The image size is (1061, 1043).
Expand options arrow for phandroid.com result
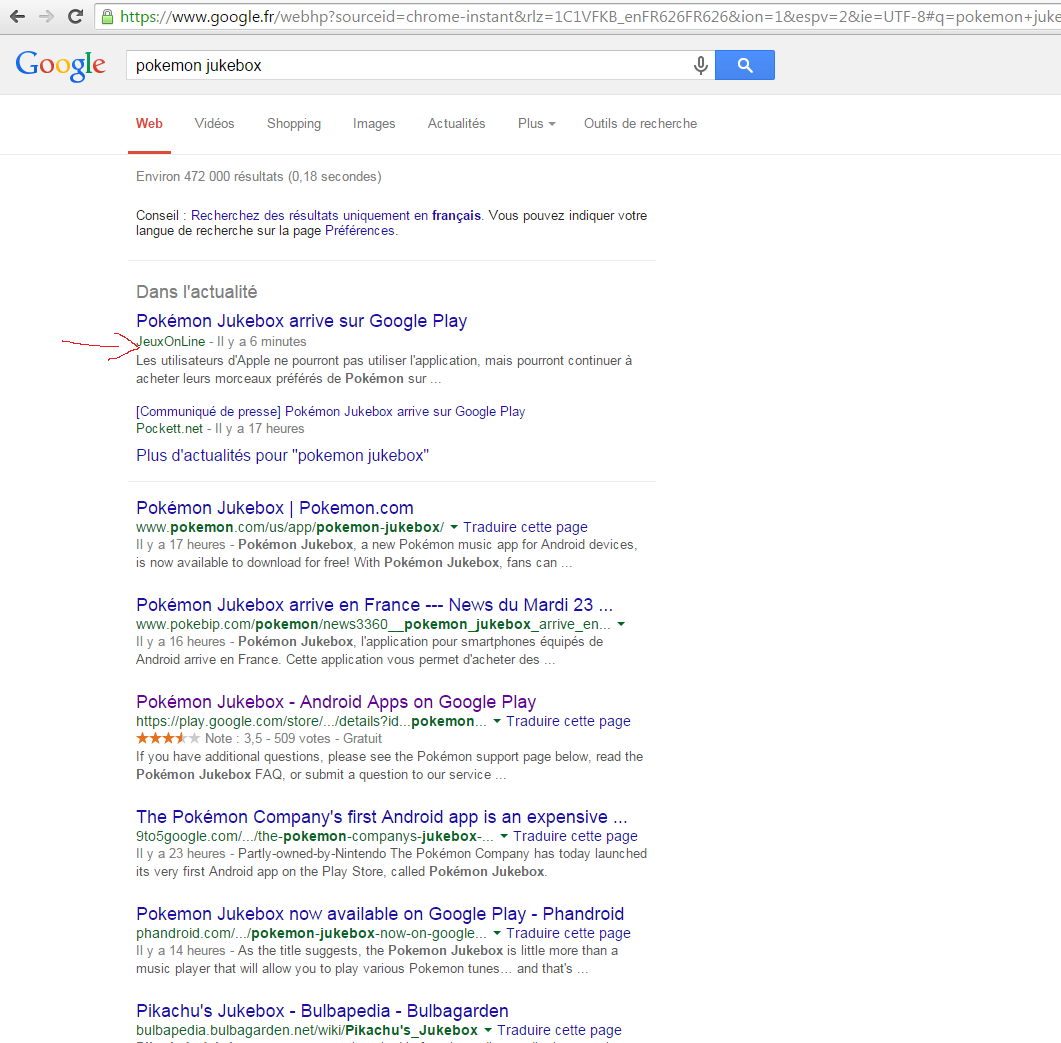tap(497, 933)
